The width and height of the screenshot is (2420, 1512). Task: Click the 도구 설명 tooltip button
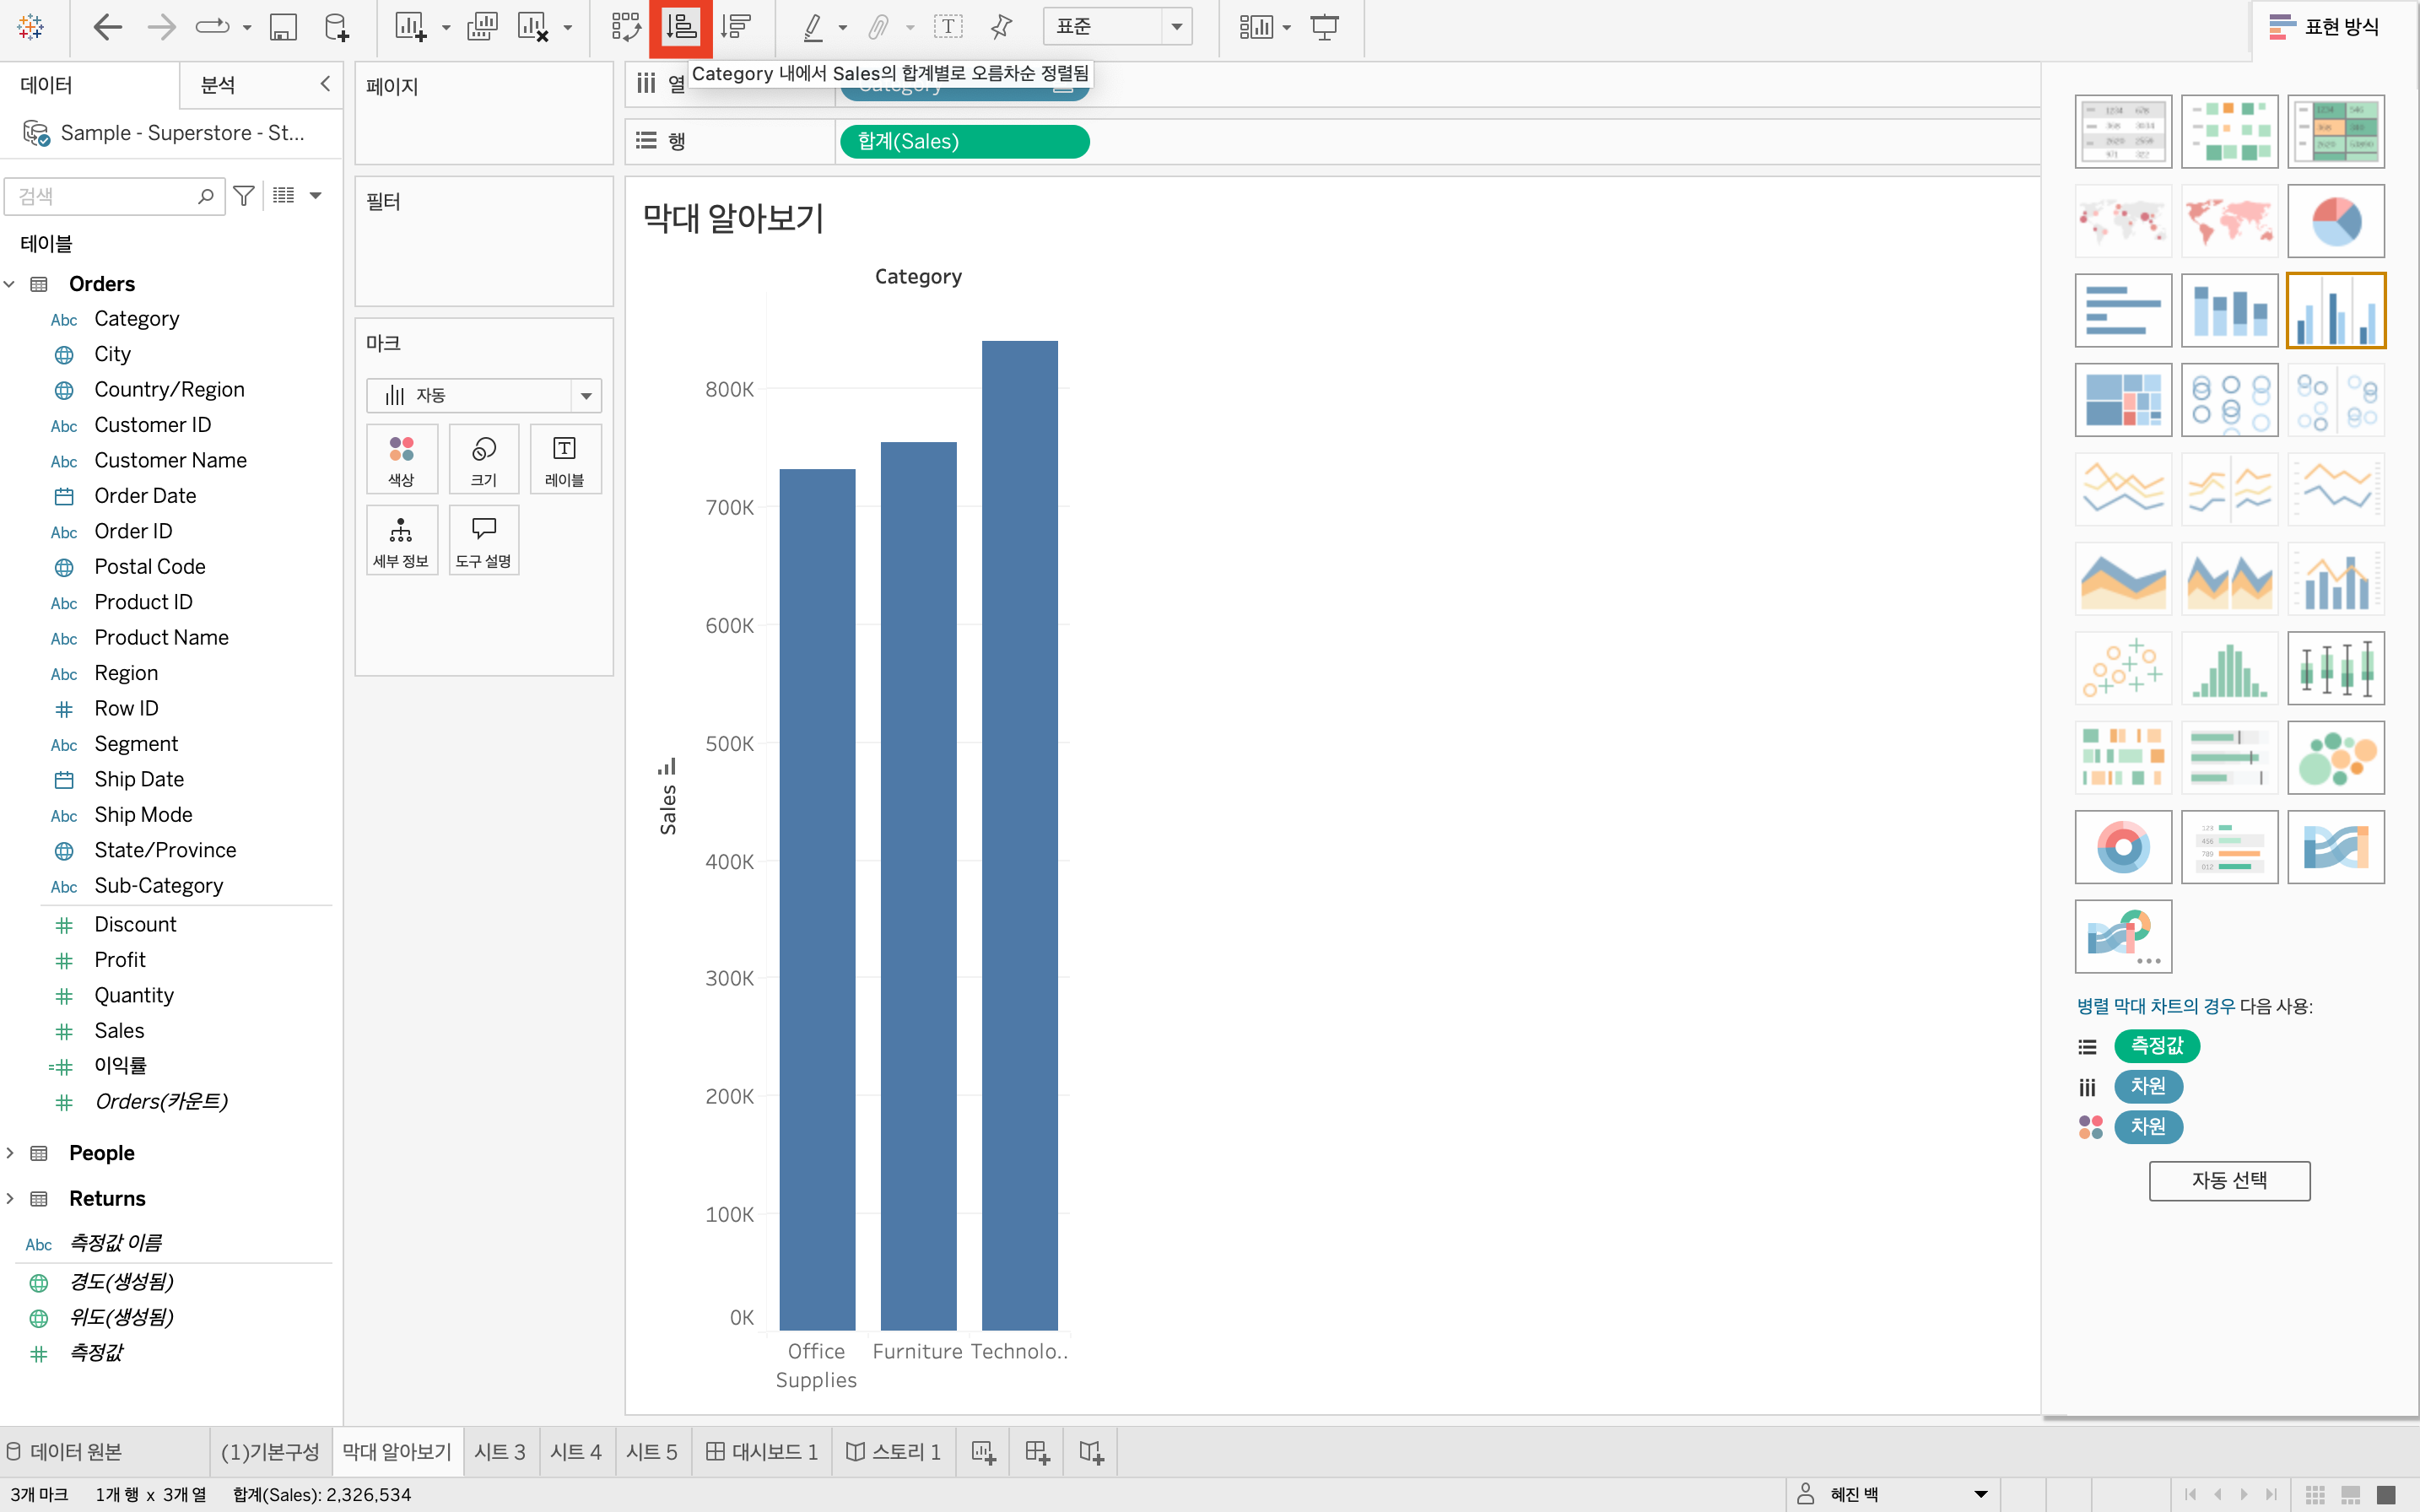[484, 540]
